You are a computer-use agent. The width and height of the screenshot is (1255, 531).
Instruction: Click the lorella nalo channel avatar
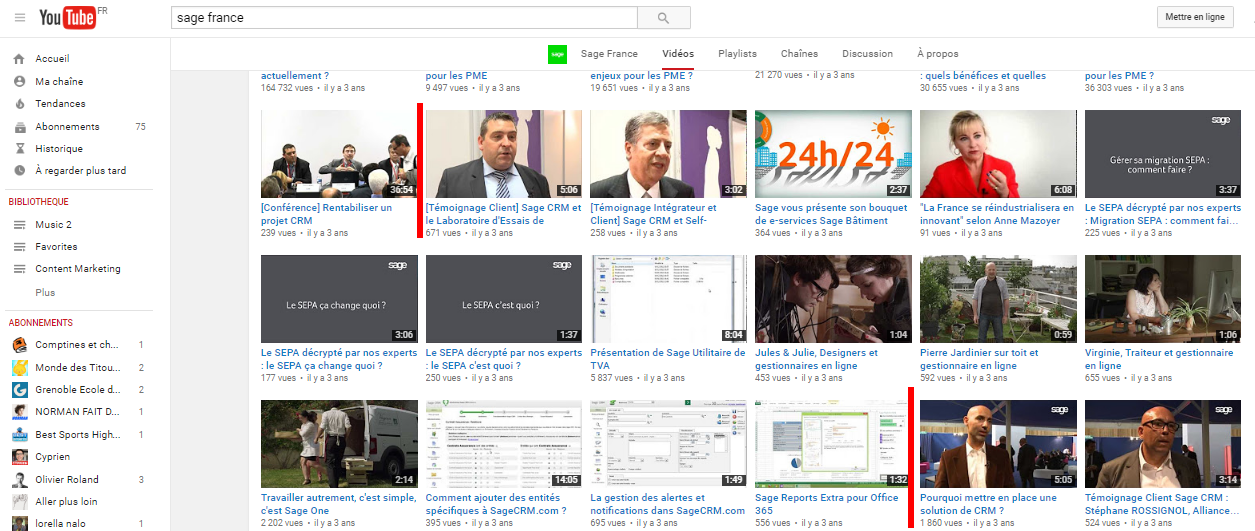19,524
